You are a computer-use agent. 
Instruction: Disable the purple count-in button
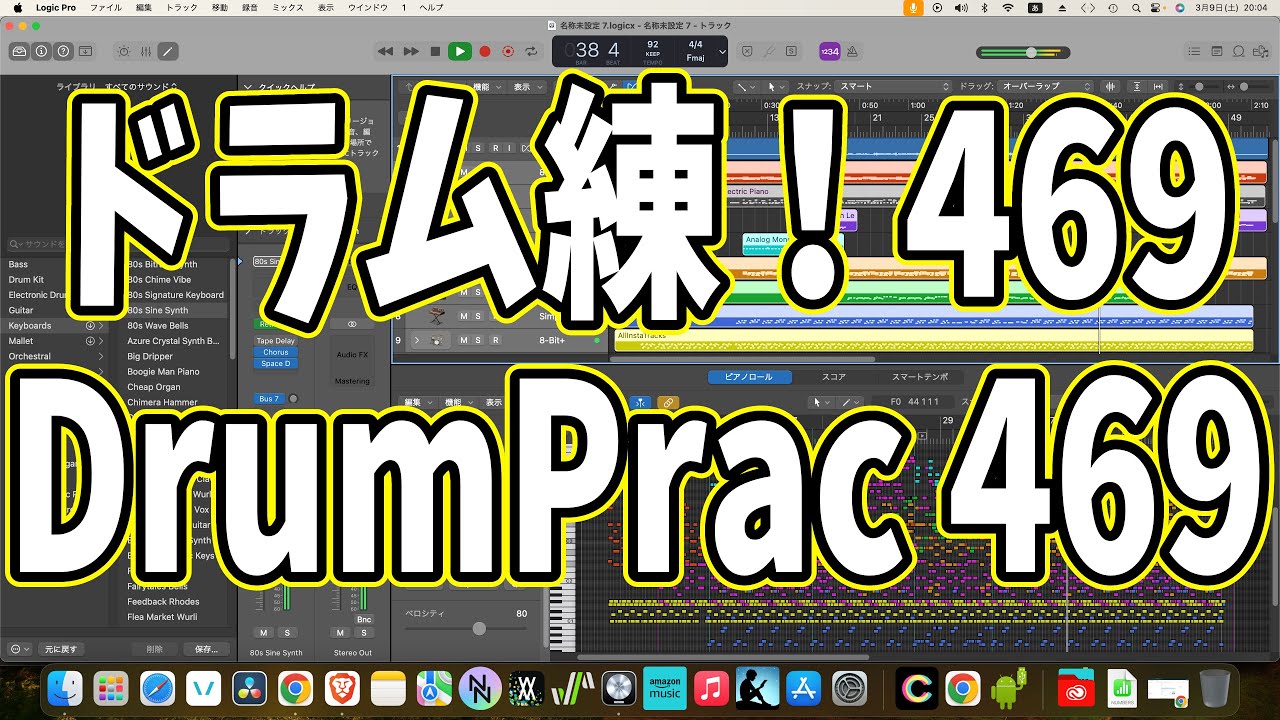click(829, 51)
